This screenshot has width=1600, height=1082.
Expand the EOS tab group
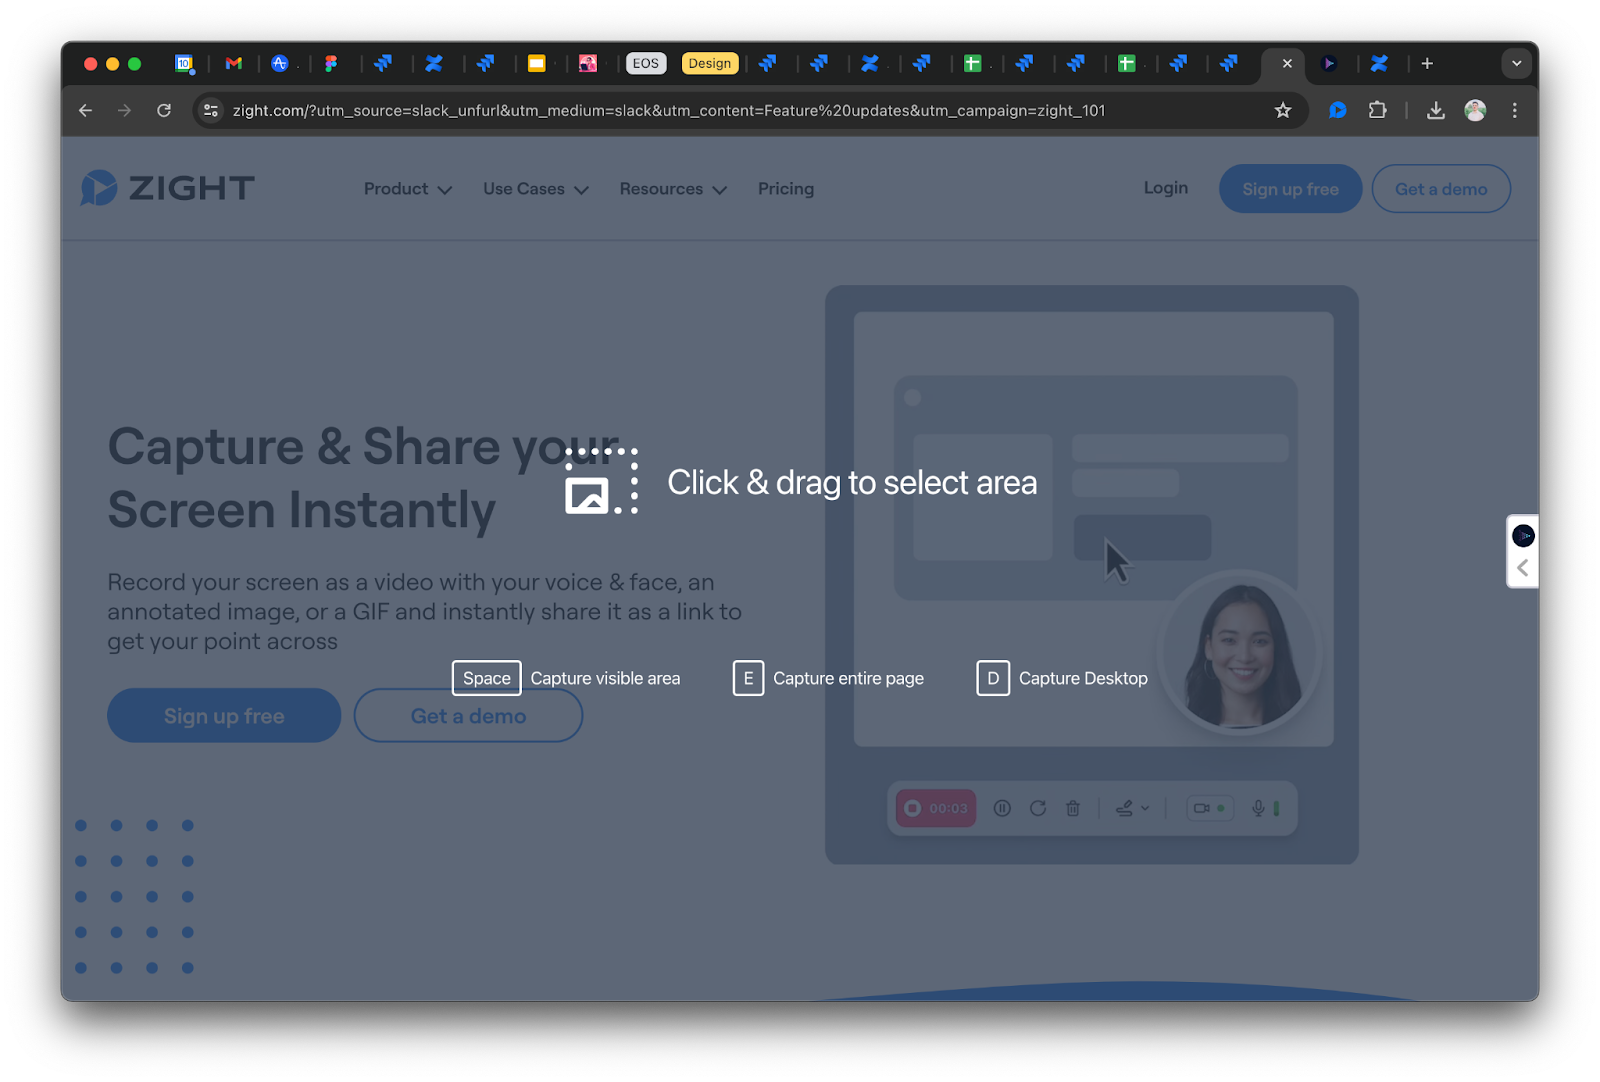[x=646, y=63]
